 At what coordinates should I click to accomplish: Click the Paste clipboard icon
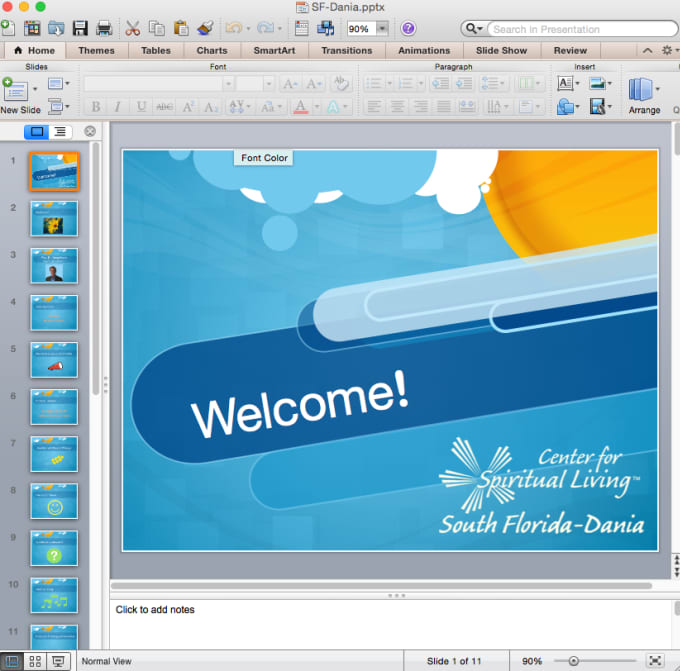pos(181,28)
